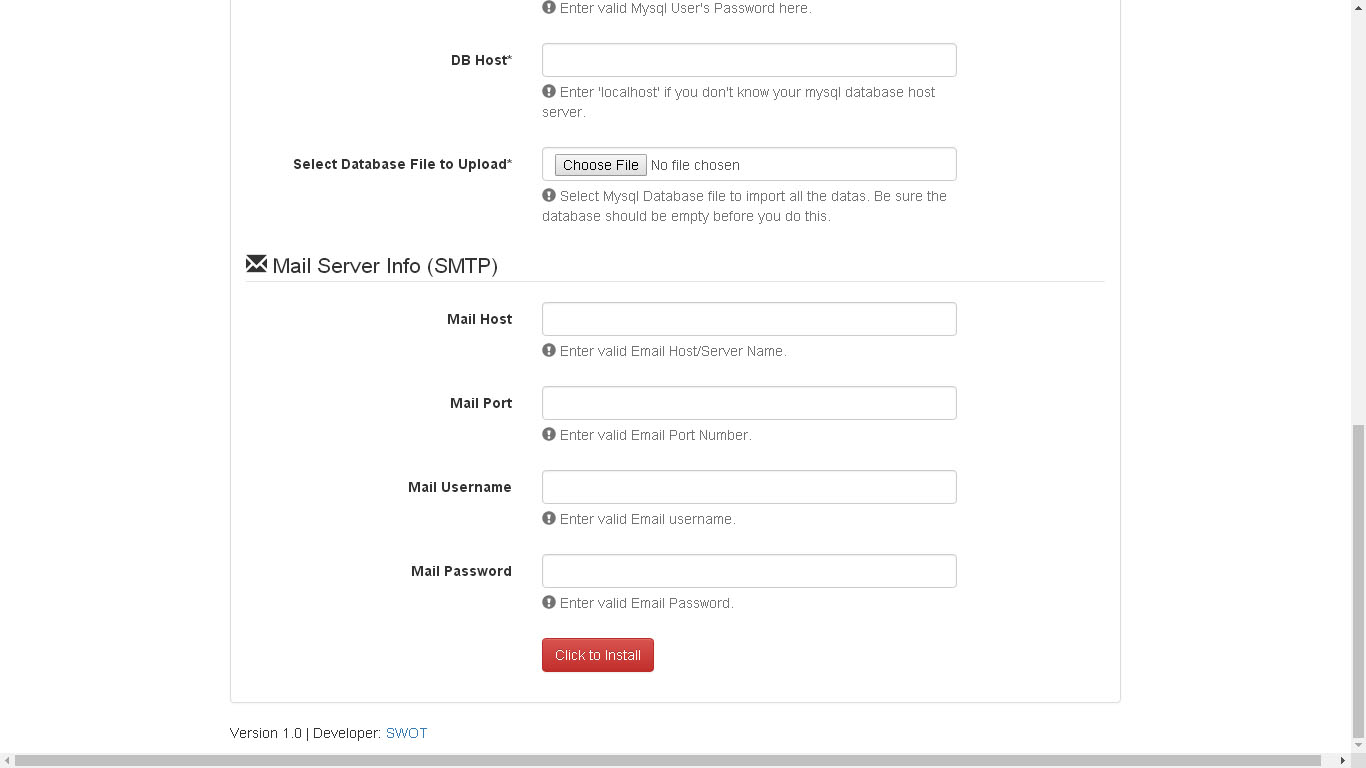The height and width of the screenshot is (768, 1366).
Task: Click info icon beside Mysql Password hint
Action: click(x=549, y=7)
